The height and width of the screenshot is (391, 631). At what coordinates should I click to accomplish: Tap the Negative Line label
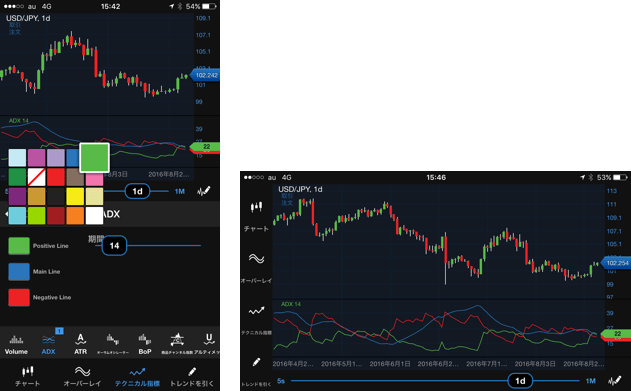click(x=52, y=297)
